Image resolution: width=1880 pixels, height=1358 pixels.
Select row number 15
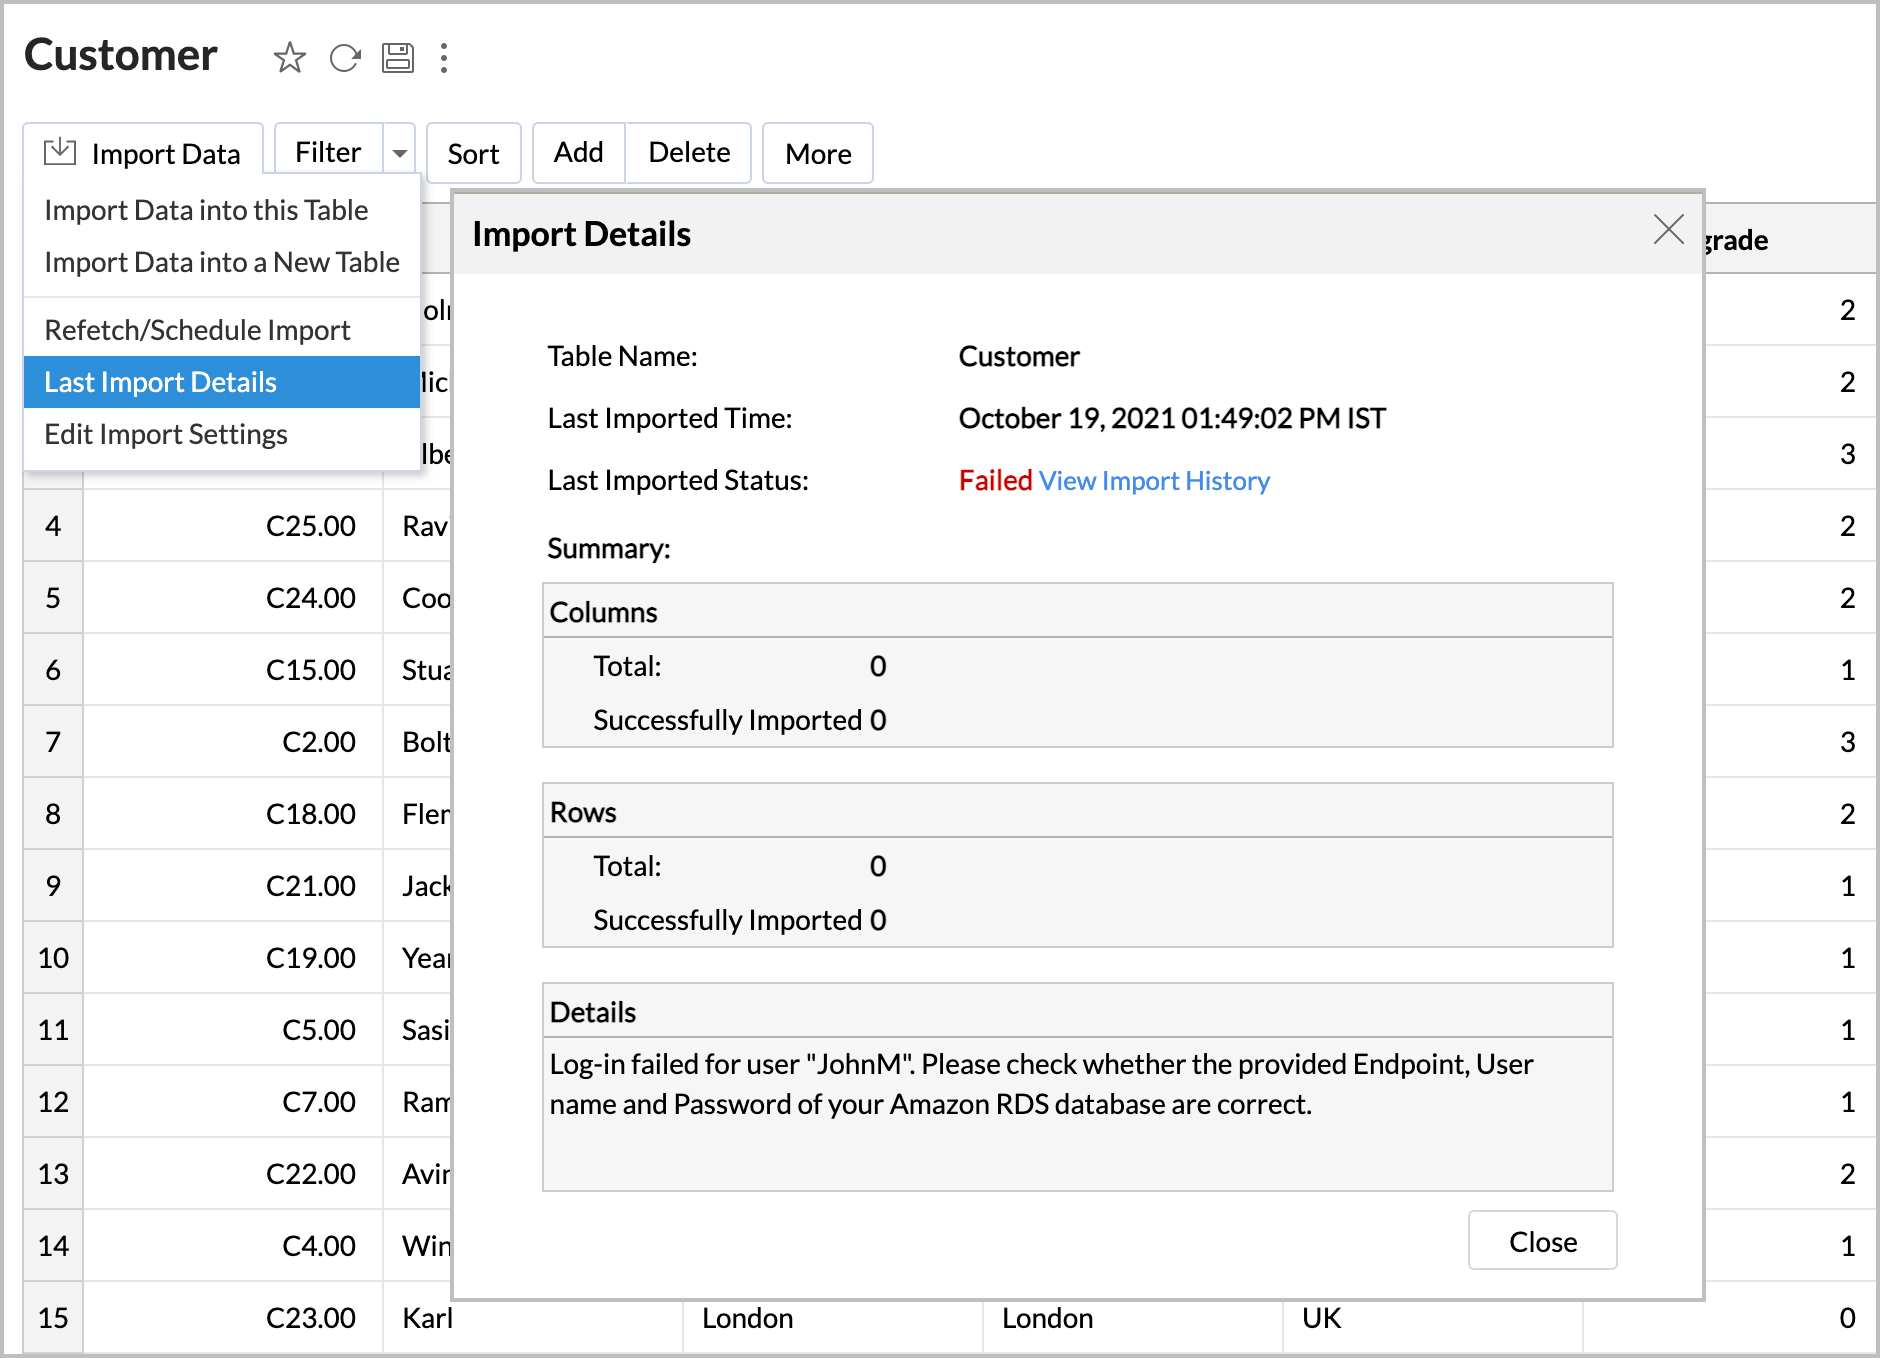pyautogui.click(x=53, y=1318)
